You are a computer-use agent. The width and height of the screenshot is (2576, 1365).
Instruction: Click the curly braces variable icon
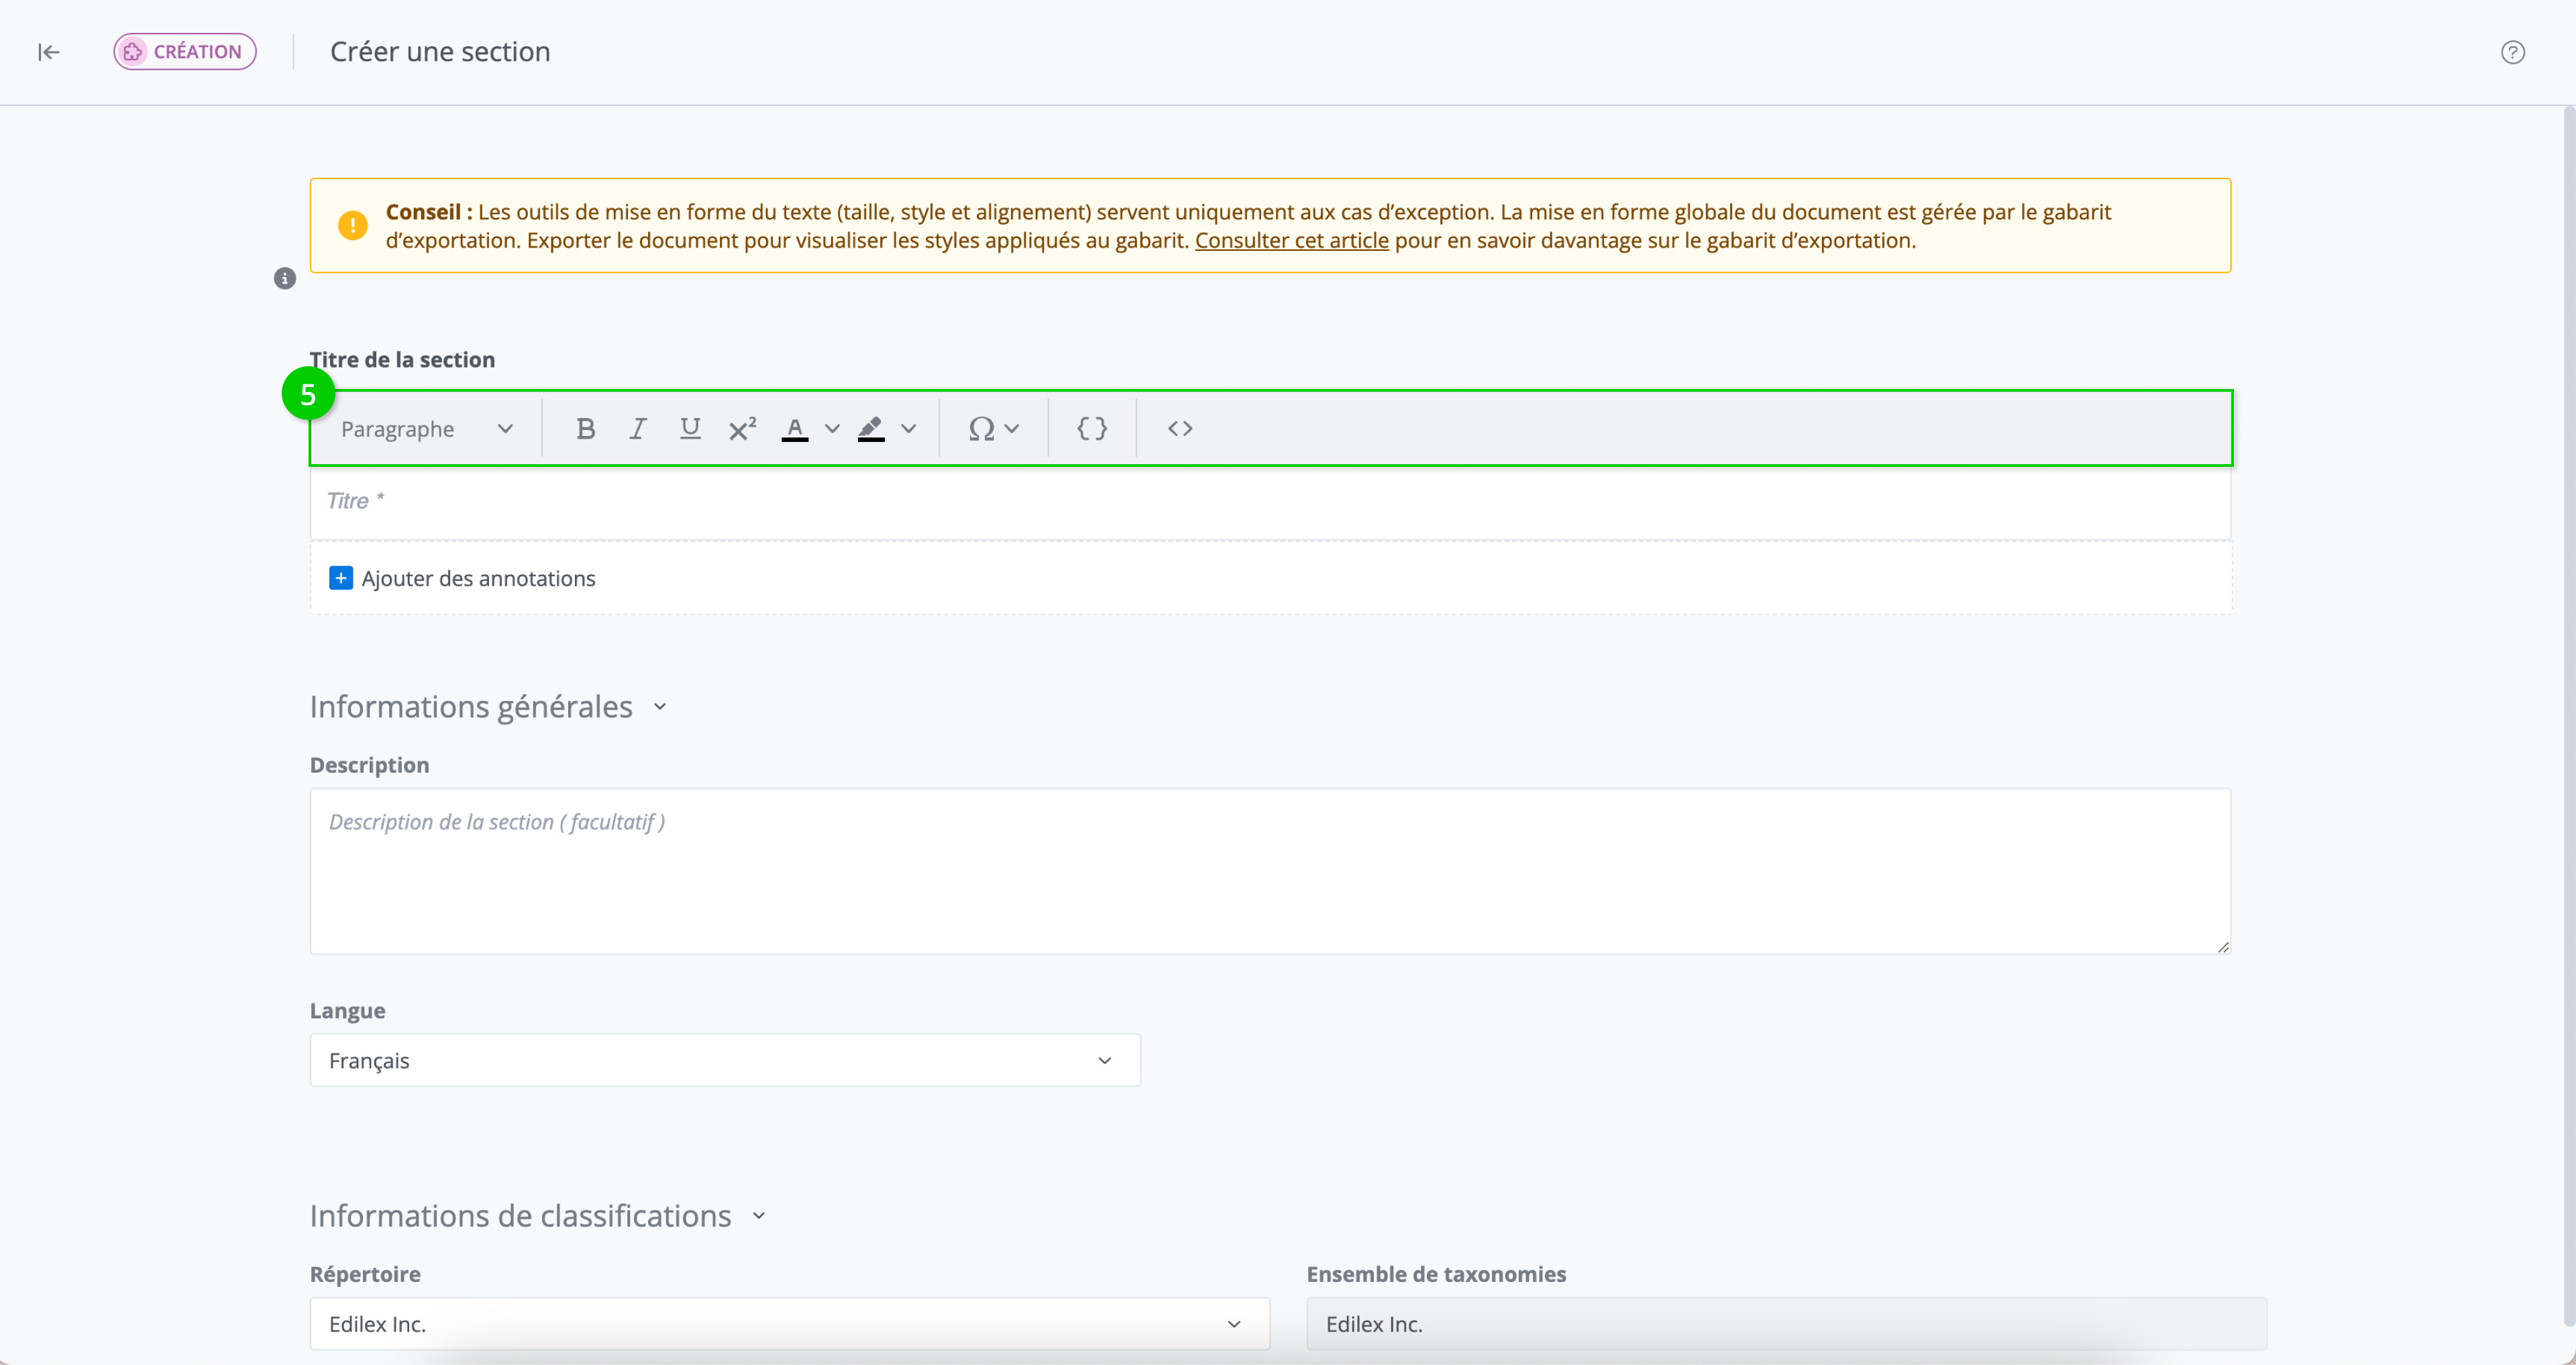point(1092,429)
